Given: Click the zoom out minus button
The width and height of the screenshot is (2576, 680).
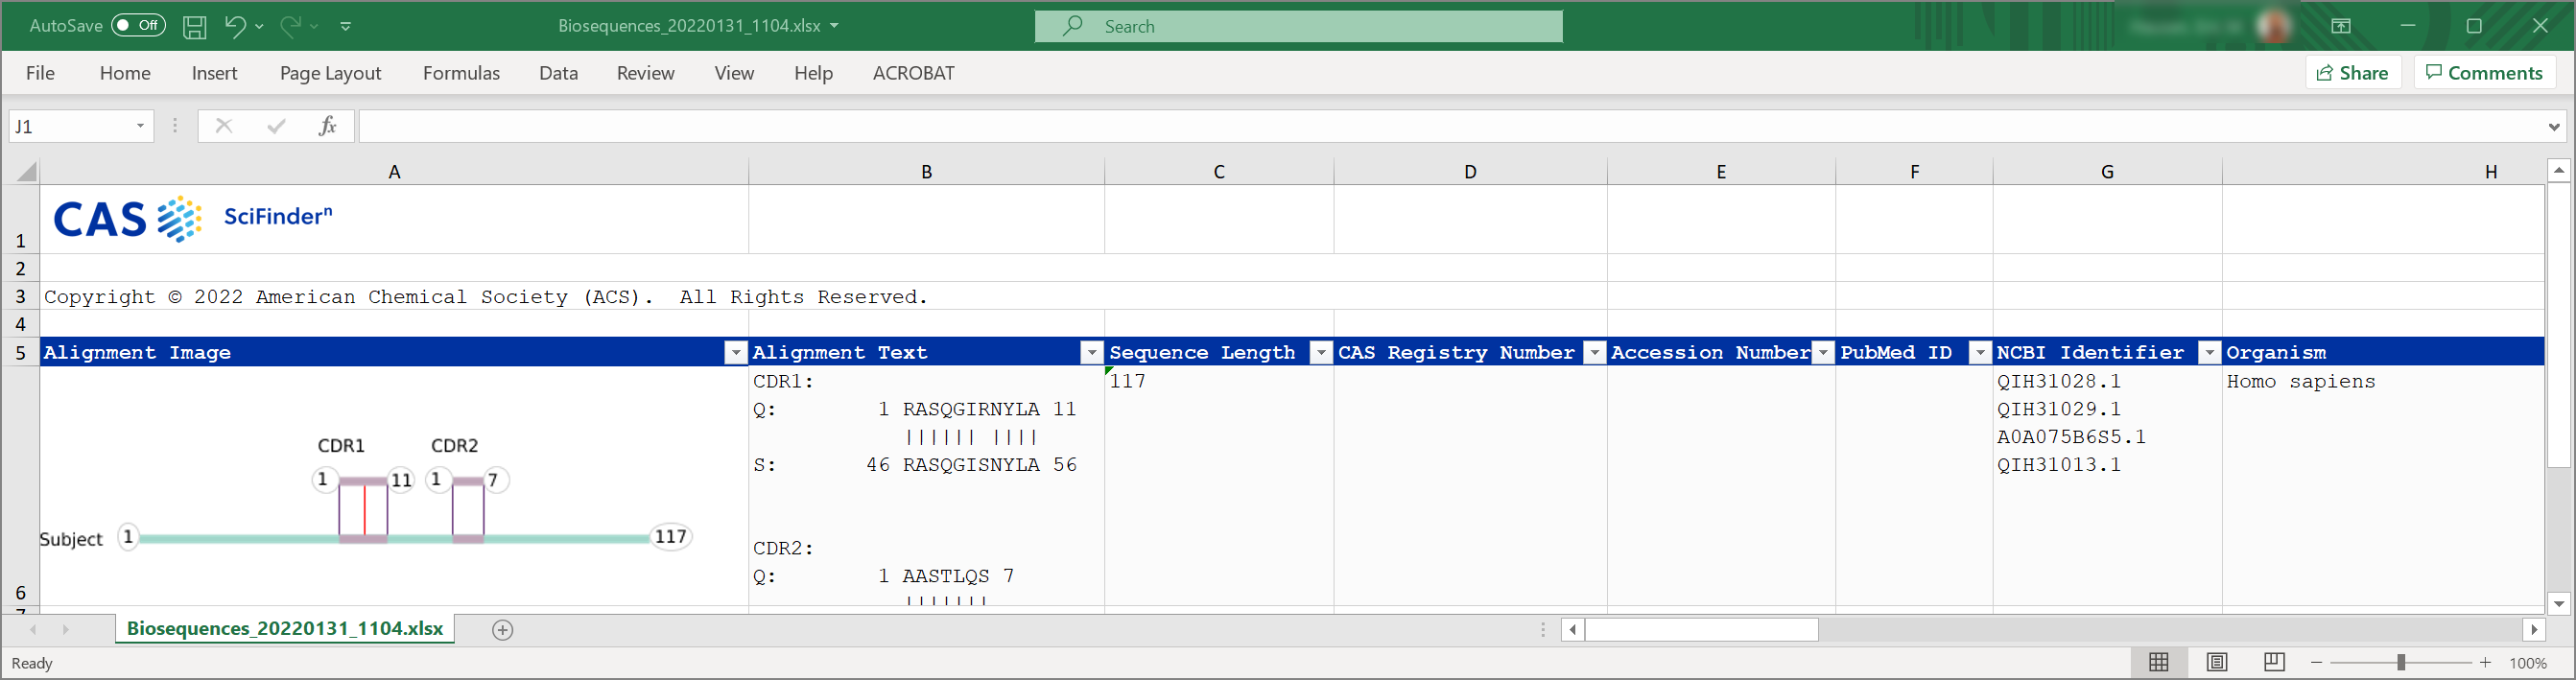Looking at the screenshot, I should click(x=2316, y=663).
